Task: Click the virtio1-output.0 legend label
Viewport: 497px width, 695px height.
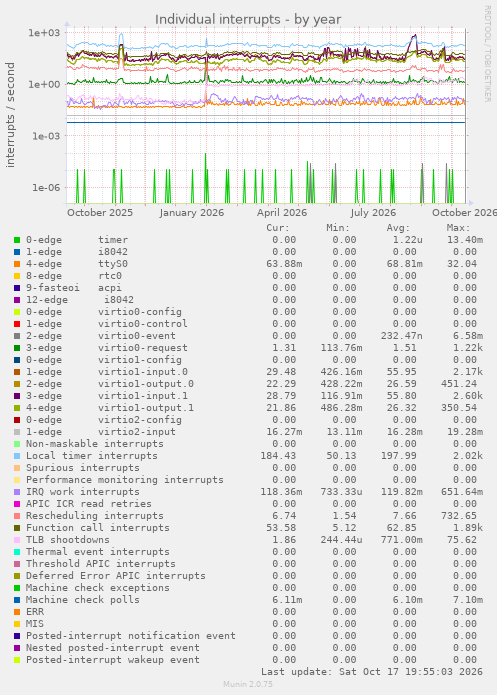Action: (x=146, y=384)
